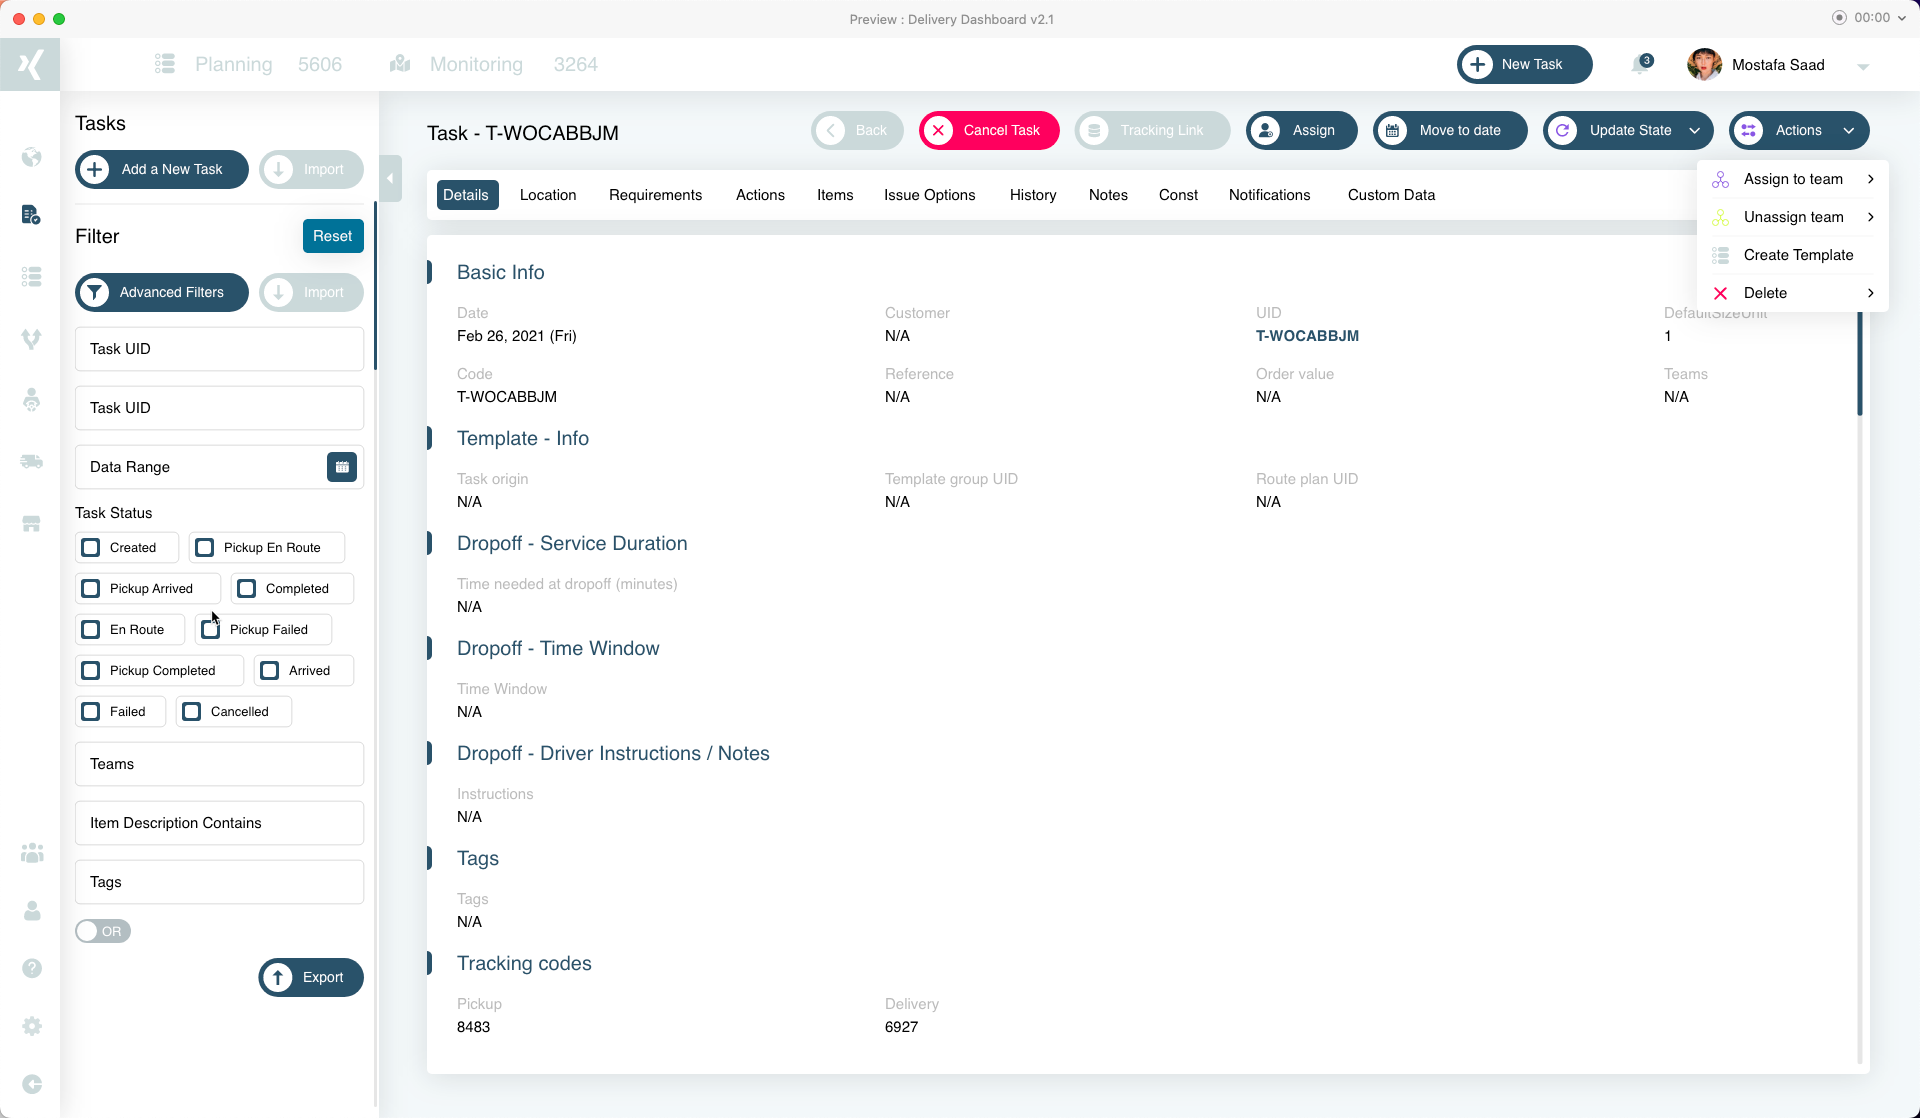Click the help question mark icon
The image size is (1920, 1118).
point(31,968)
